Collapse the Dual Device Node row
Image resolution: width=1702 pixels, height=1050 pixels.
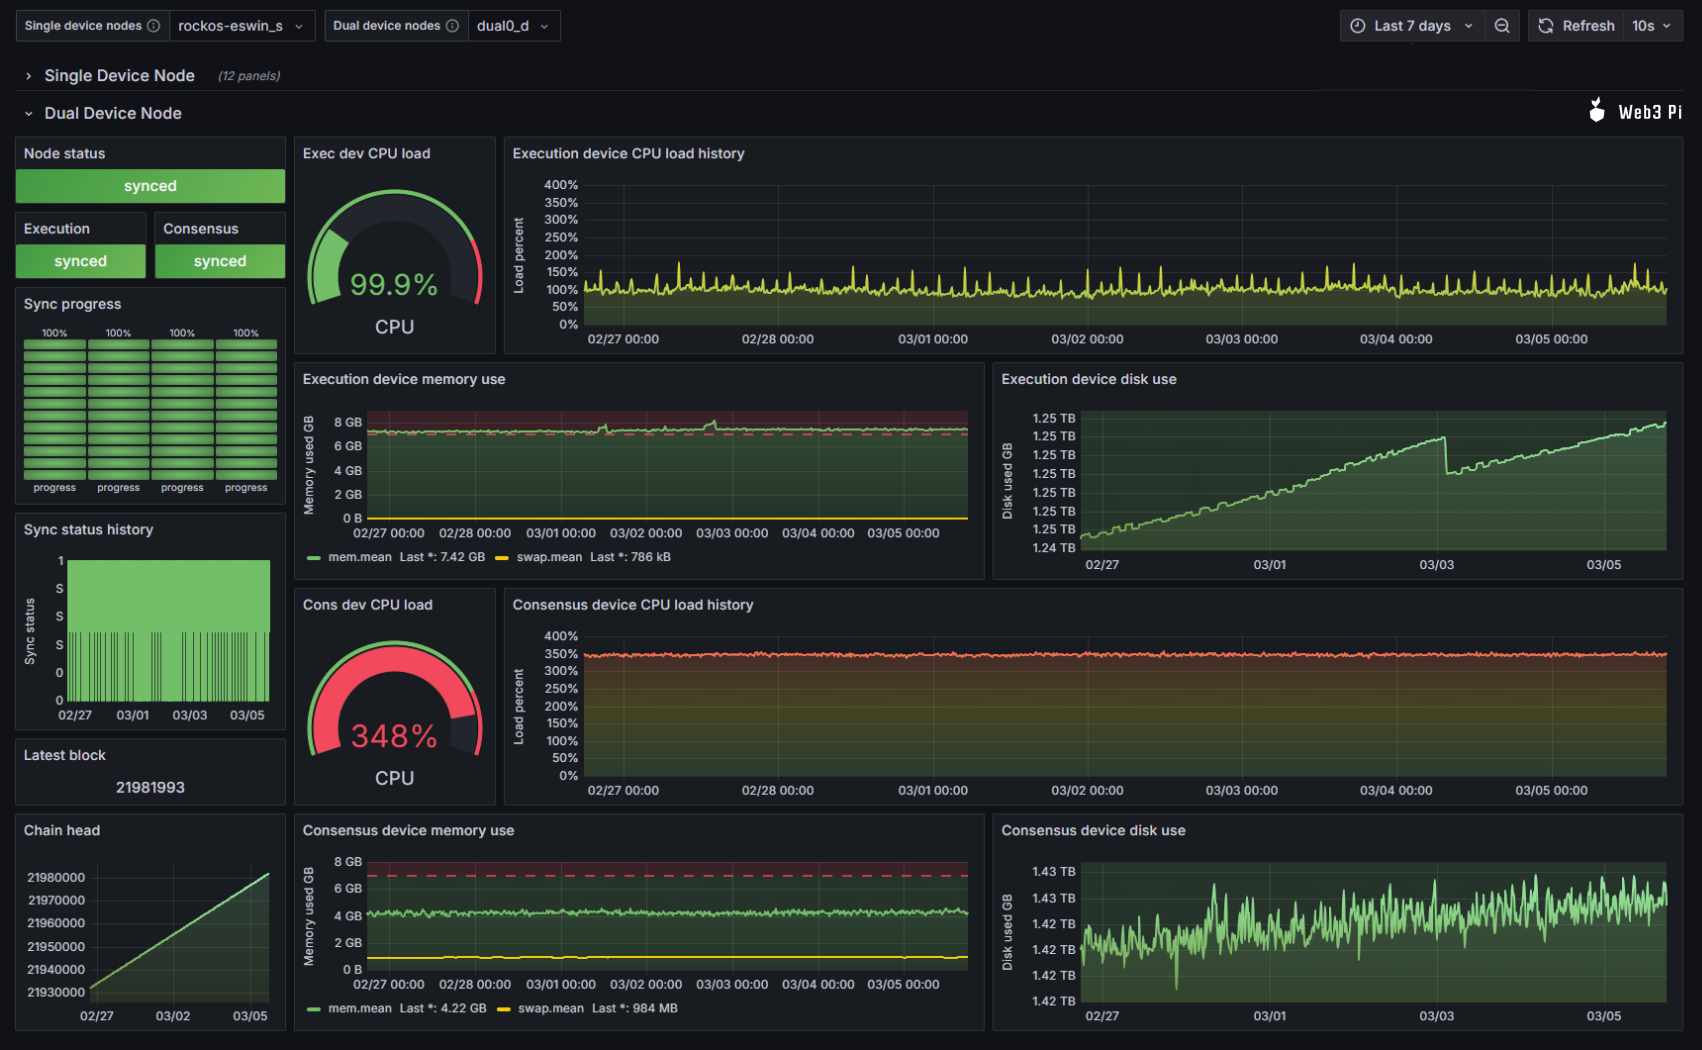click(112, 113)
